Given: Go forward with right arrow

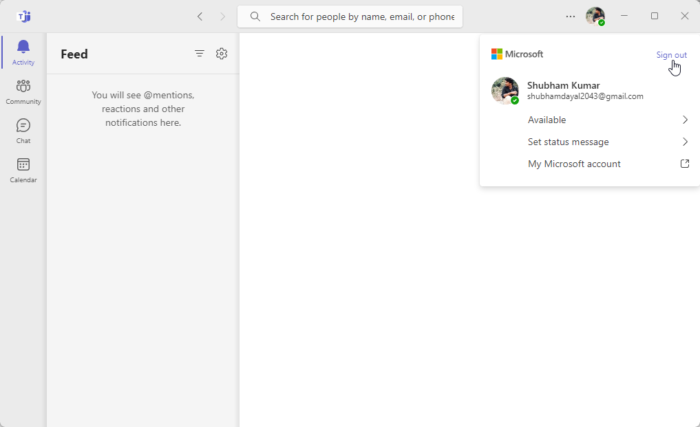Looking at the screenshot, I should [222, 16].
